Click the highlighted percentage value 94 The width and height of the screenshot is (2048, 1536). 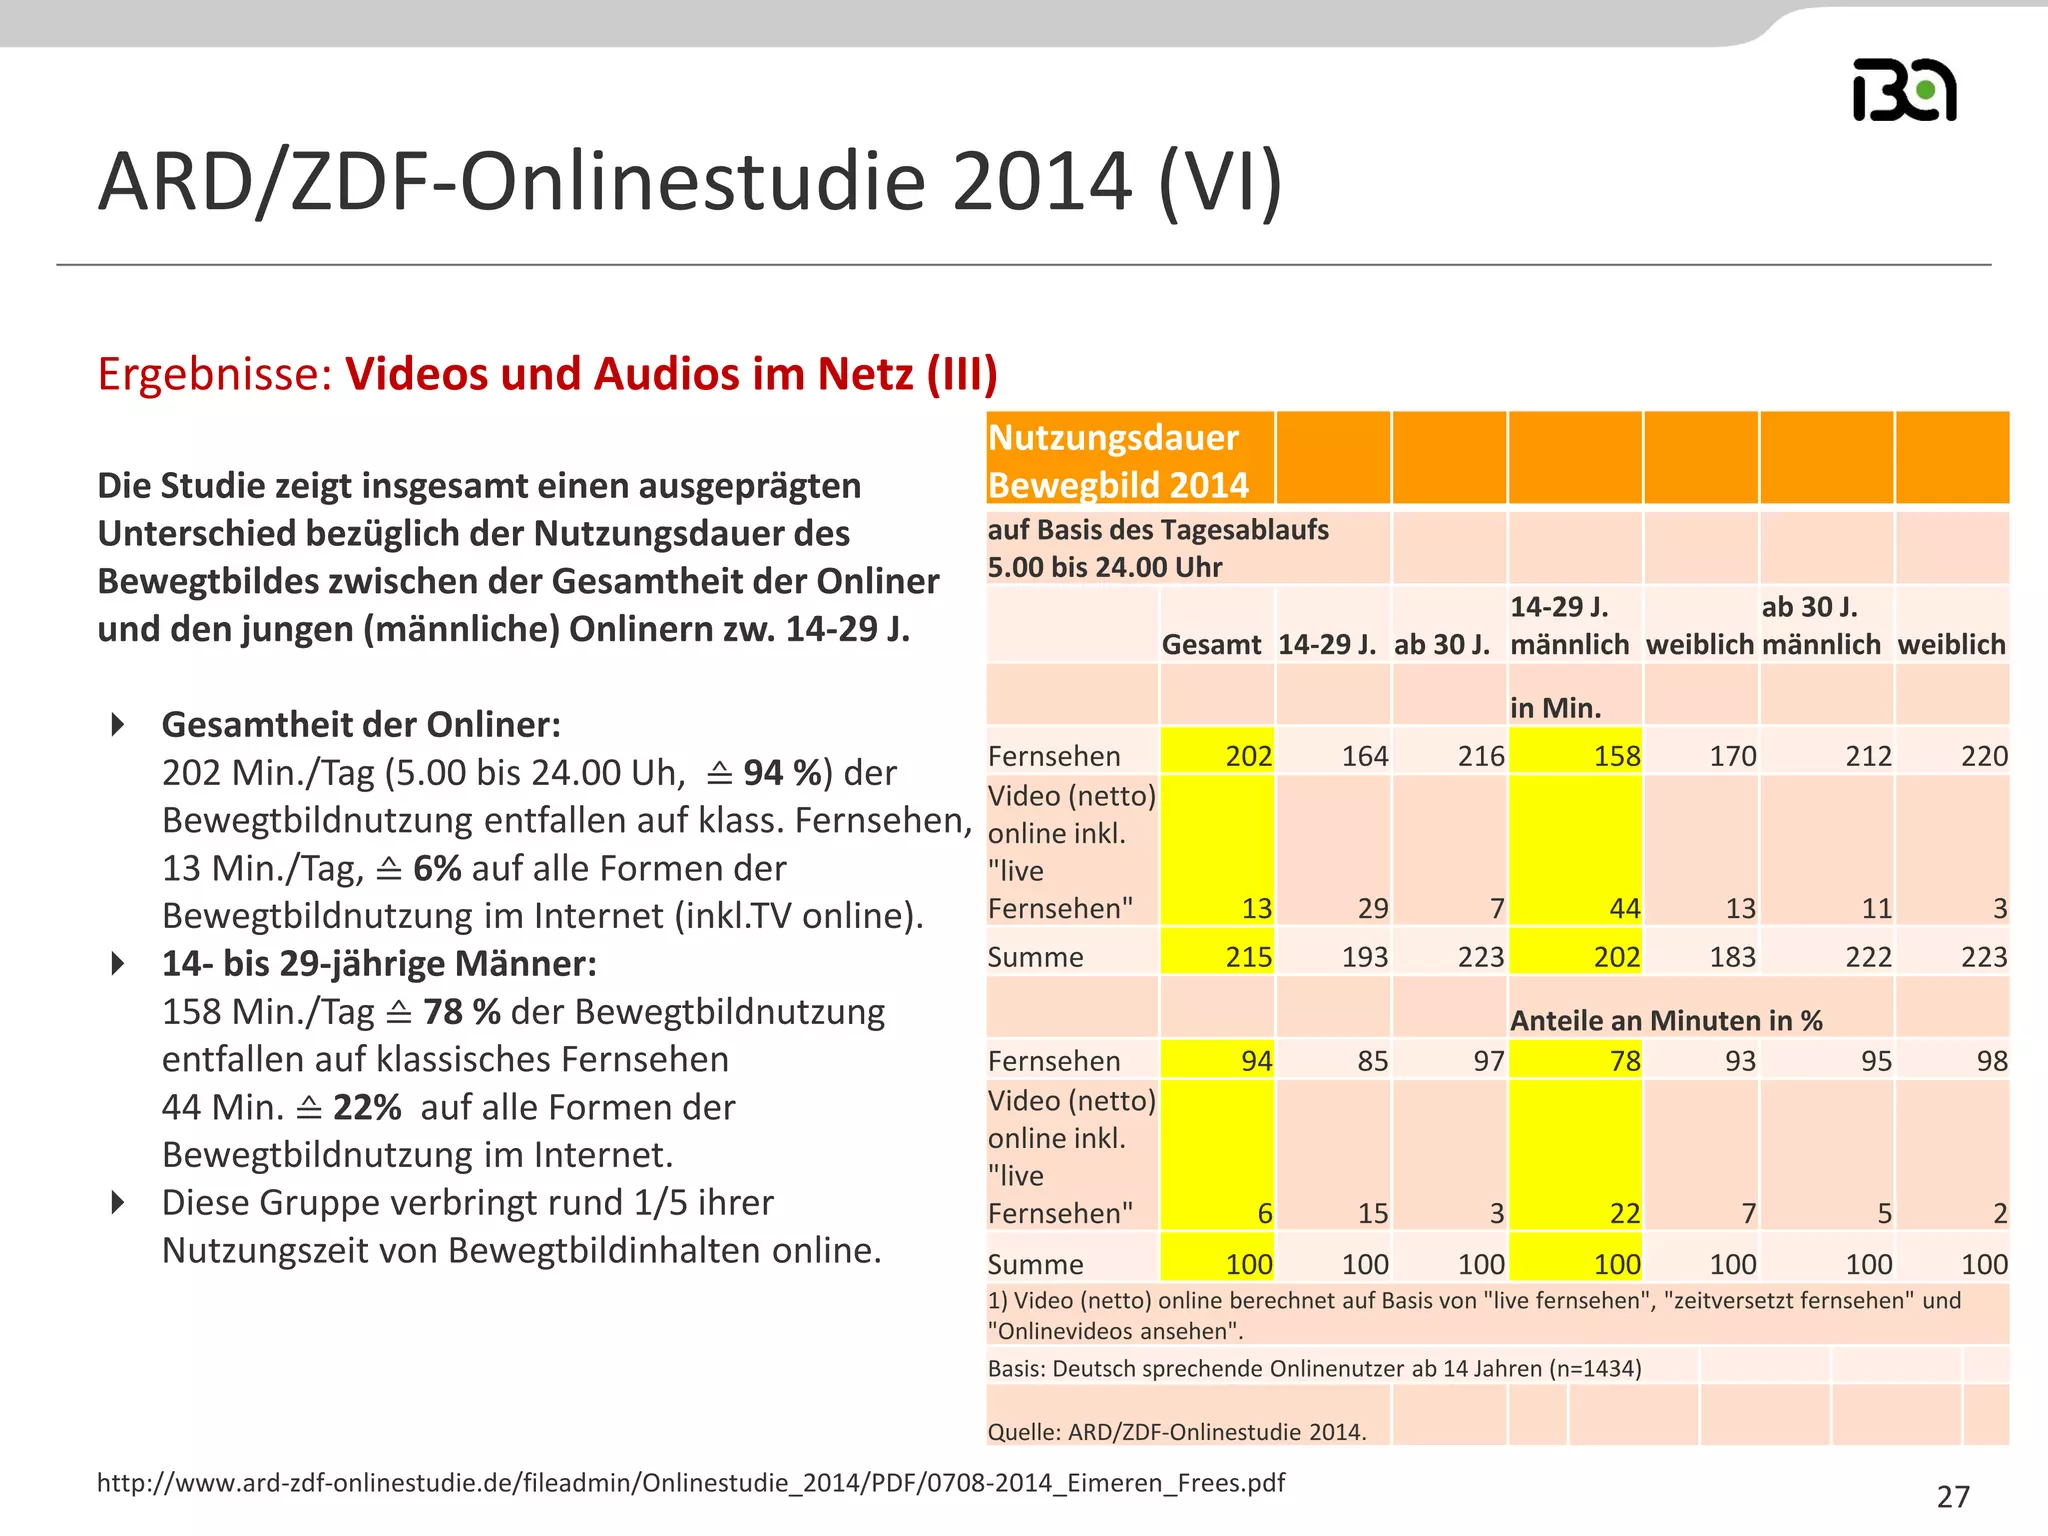pos(1256,1060)
